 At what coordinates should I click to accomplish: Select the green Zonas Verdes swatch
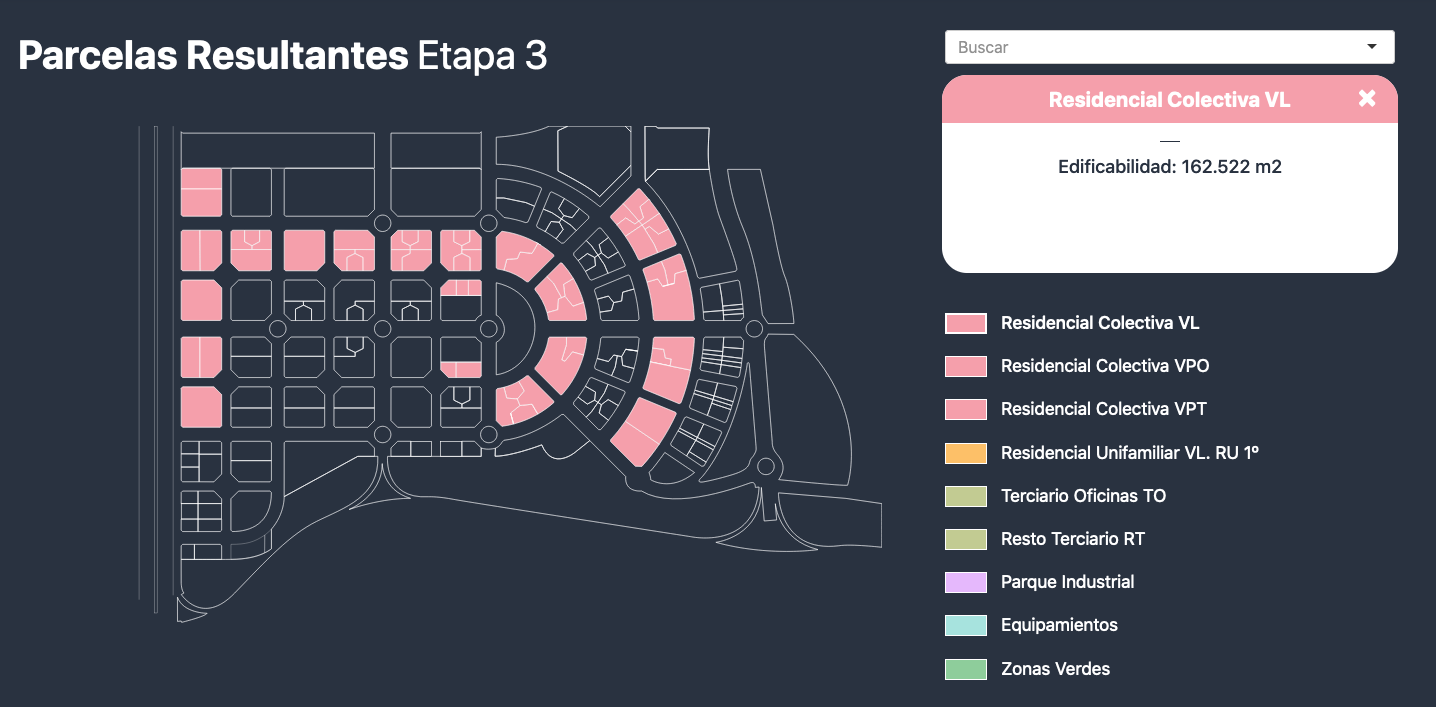pyautogui.click(x=966, y=669)
